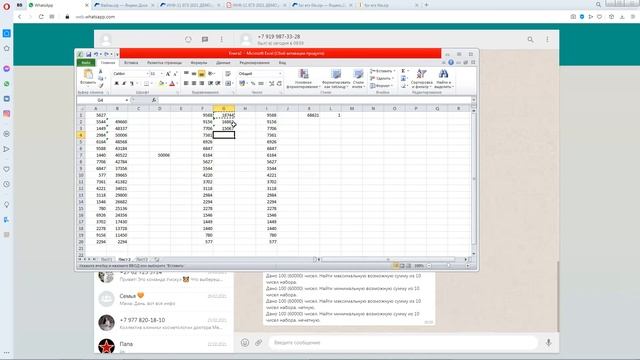Click the WhatsApp message input field
This screenshot has width=640, height=360.
tap(402, 343)
